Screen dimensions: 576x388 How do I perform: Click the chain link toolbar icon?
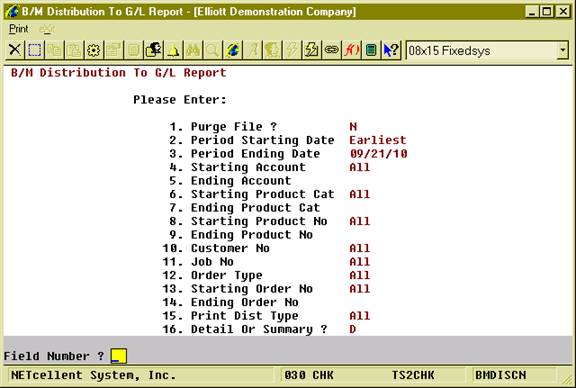(x=331, y=50)
